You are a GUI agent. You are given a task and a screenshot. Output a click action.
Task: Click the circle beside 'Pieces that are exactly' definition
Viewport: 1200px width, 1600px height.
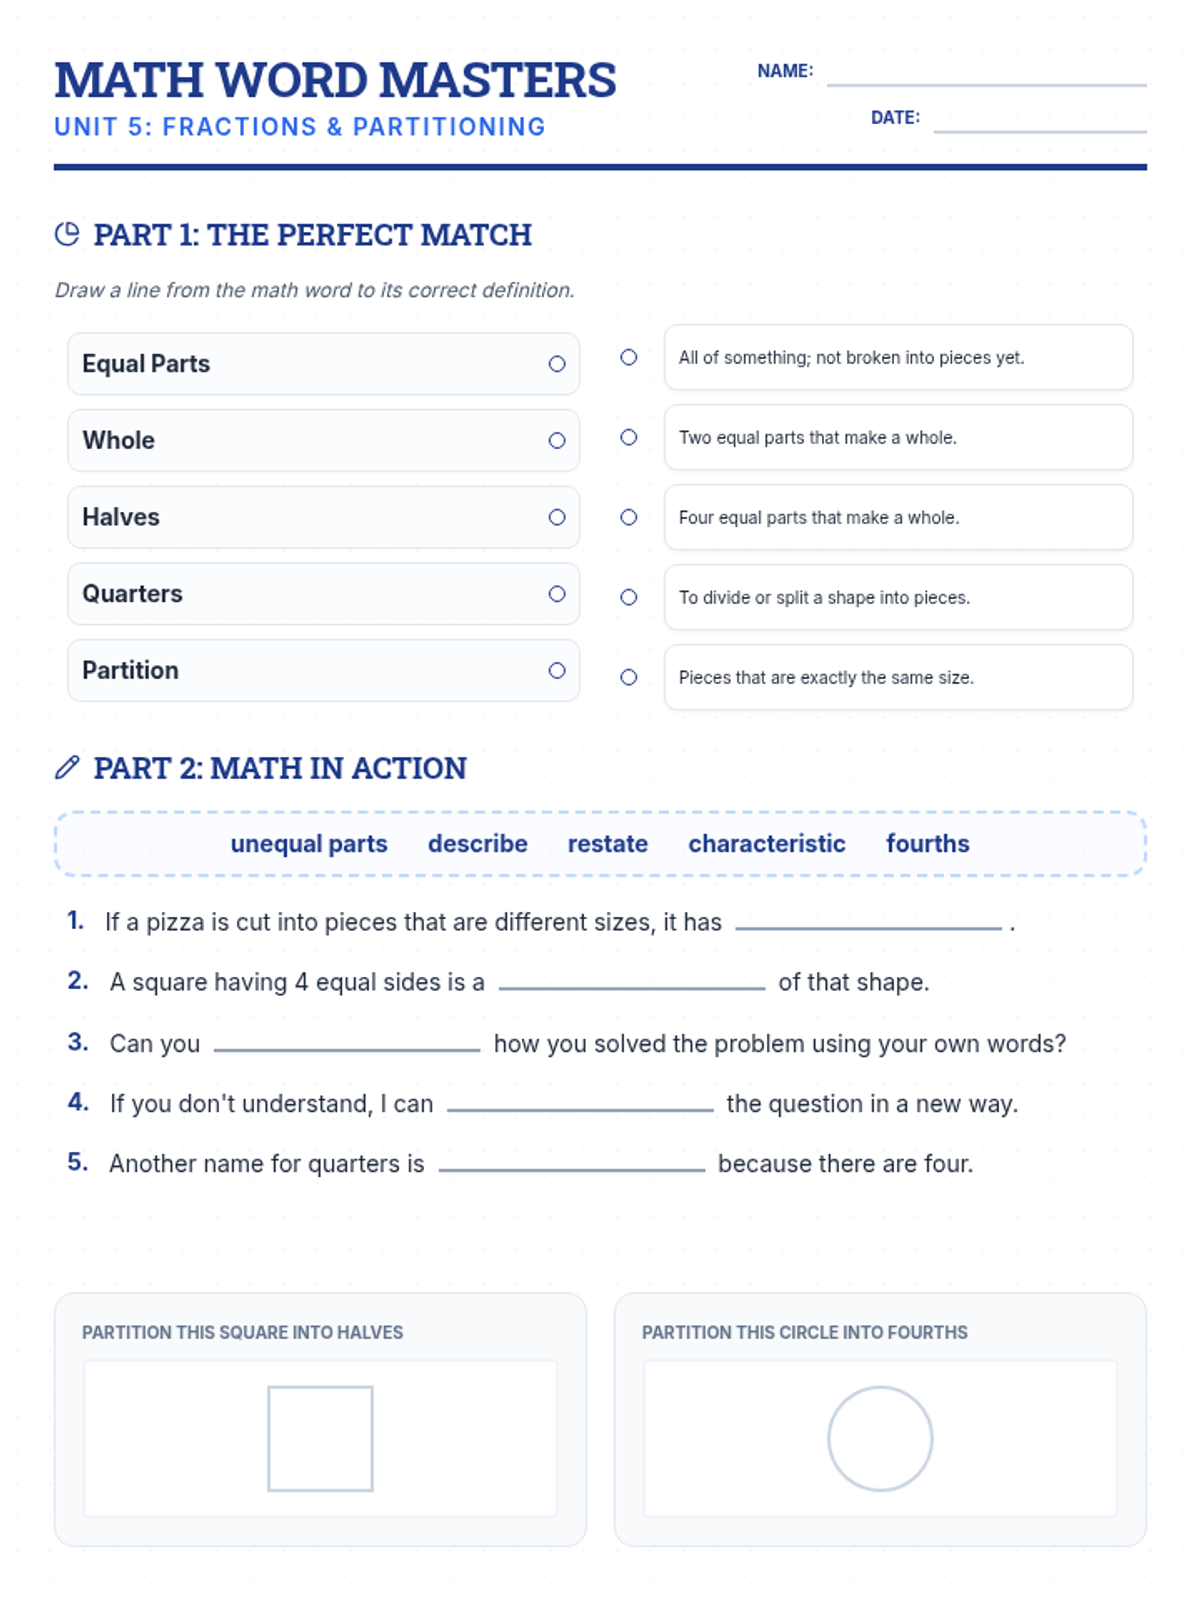pos(629,677)
